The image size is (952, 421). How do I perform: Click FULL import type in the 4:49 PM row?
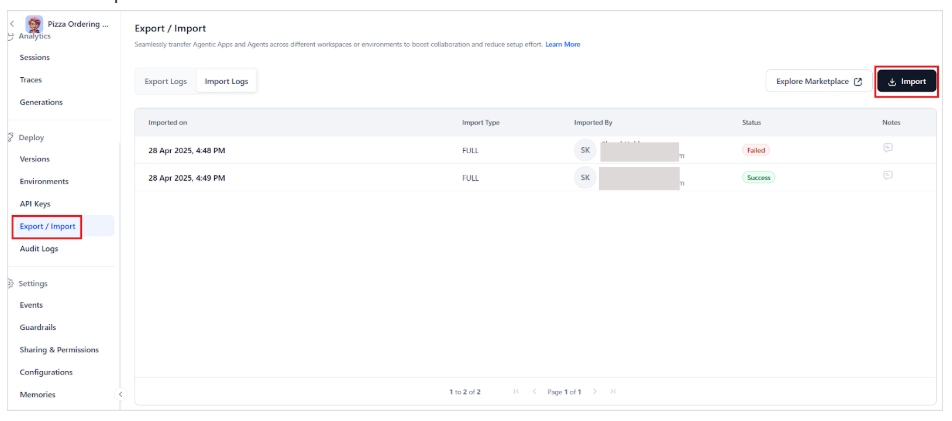(470, 178)
